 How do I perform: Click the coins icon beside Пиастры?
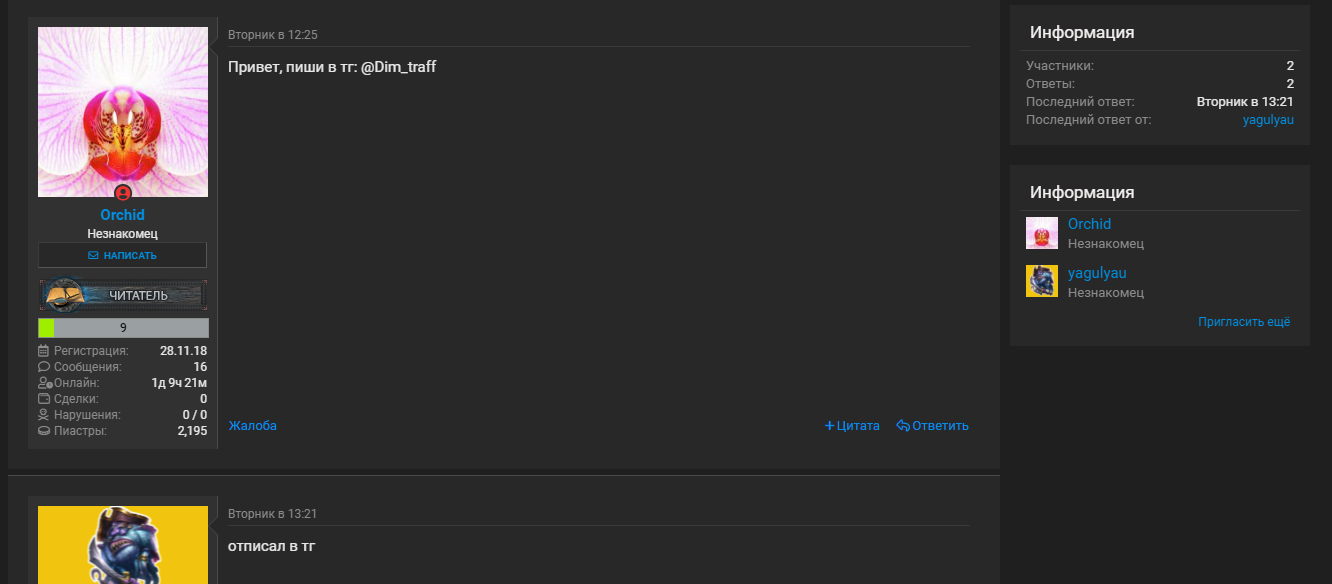44,431
